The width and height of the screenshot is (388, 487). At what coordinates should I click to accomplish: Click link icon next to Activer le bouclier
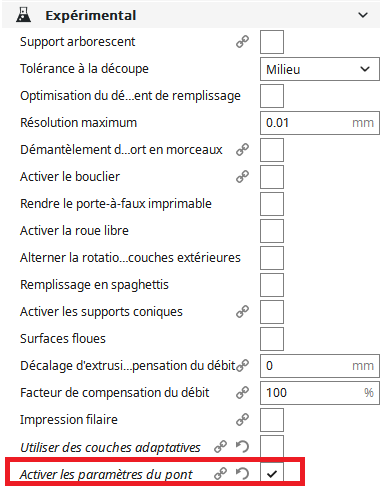tap(242, 177)
